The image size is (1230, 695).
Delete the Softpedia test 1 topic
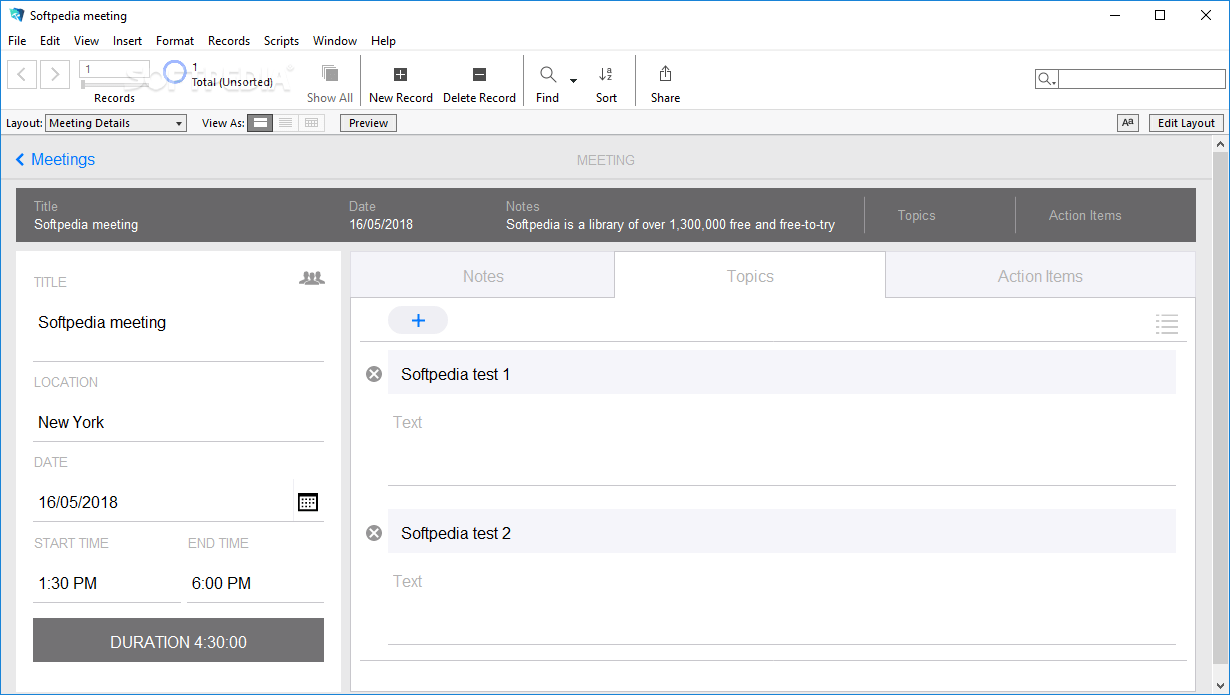(374, 374)
